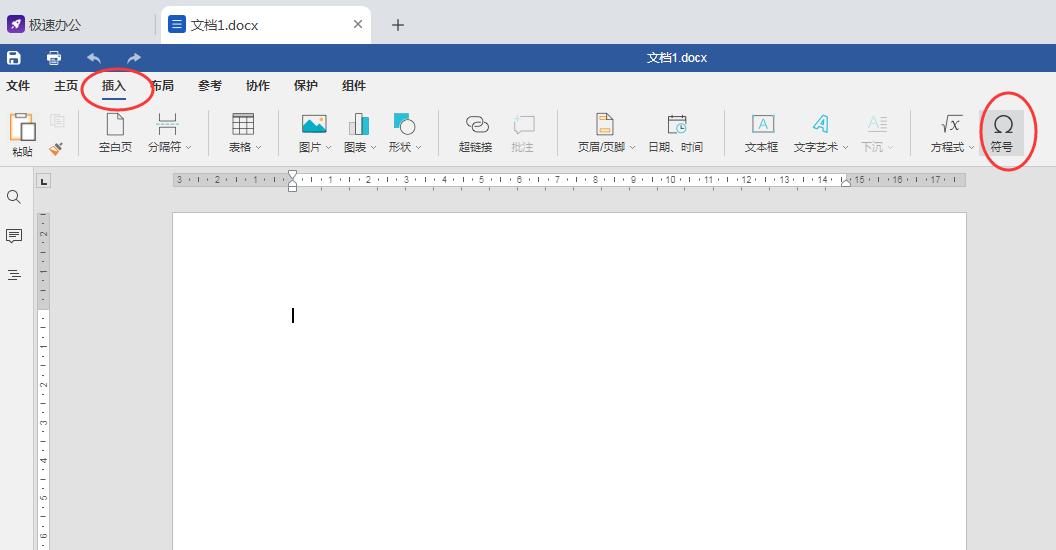The height and width of the screenshot is (550, 1056).
Task: Open the Symbol (符号) dialog
Action: tap(1002, 133)
